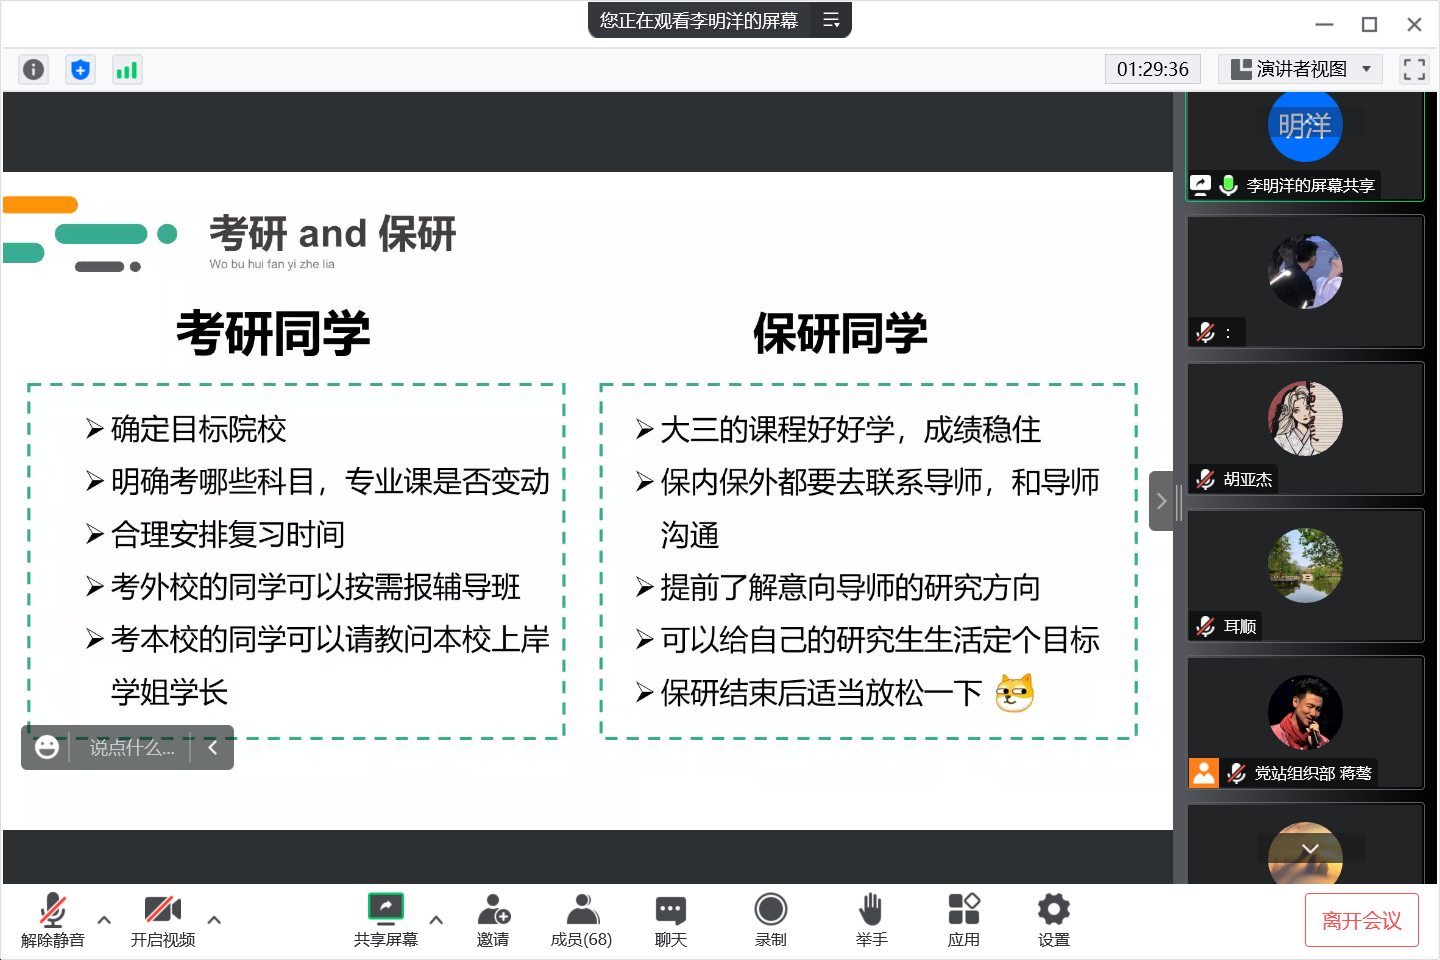Screen dimensions: 1440x960
Task: Collapse the participant video side panel
Action: [1161, 501]
